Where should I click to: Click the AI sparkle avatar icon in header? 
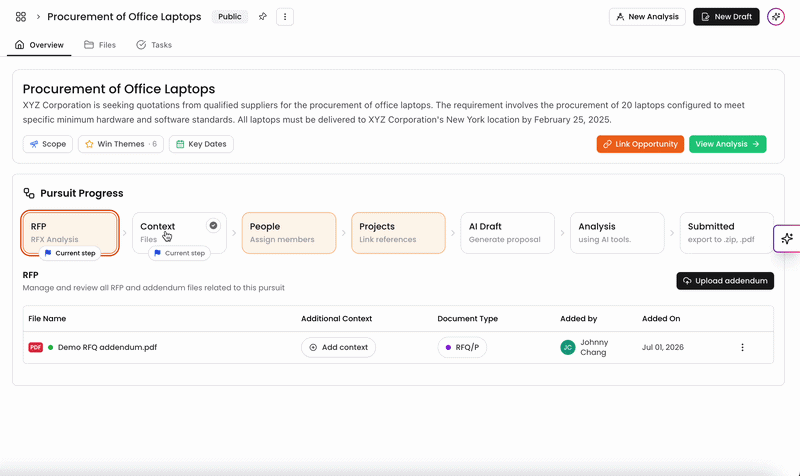pyautogui.click(x=776, y=17)
